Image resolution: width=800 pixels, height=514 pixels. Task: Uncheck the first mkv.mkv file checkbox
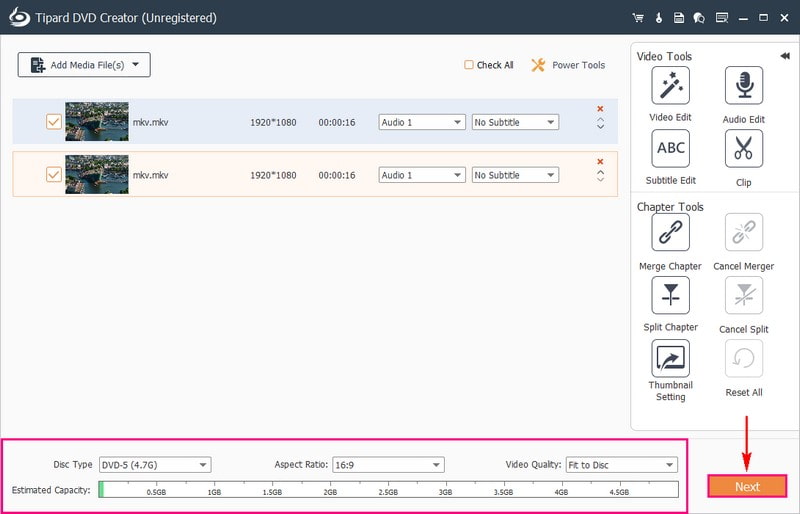coord(54,121)
